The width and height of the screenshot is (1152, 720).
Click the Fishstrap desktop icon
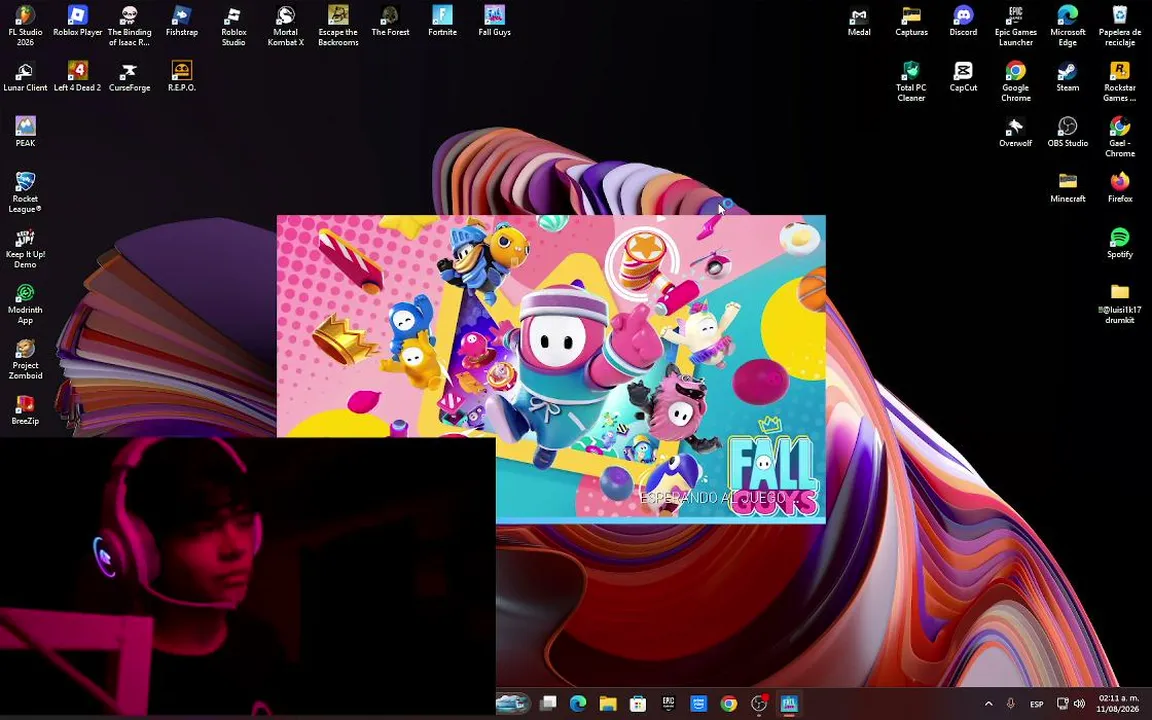point(181,21)
